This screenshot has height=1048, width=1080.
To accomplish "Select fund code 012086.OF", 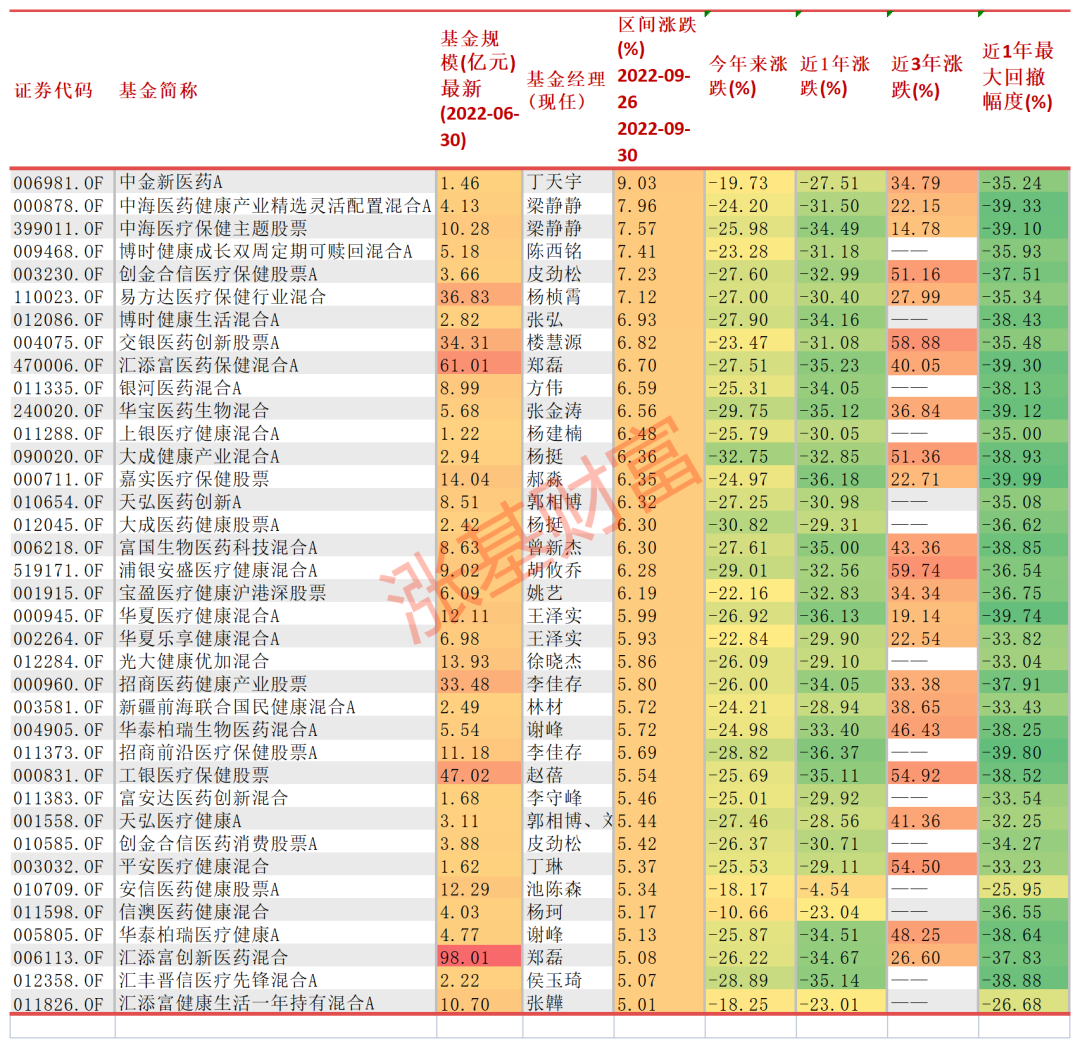I will (59, 319).
